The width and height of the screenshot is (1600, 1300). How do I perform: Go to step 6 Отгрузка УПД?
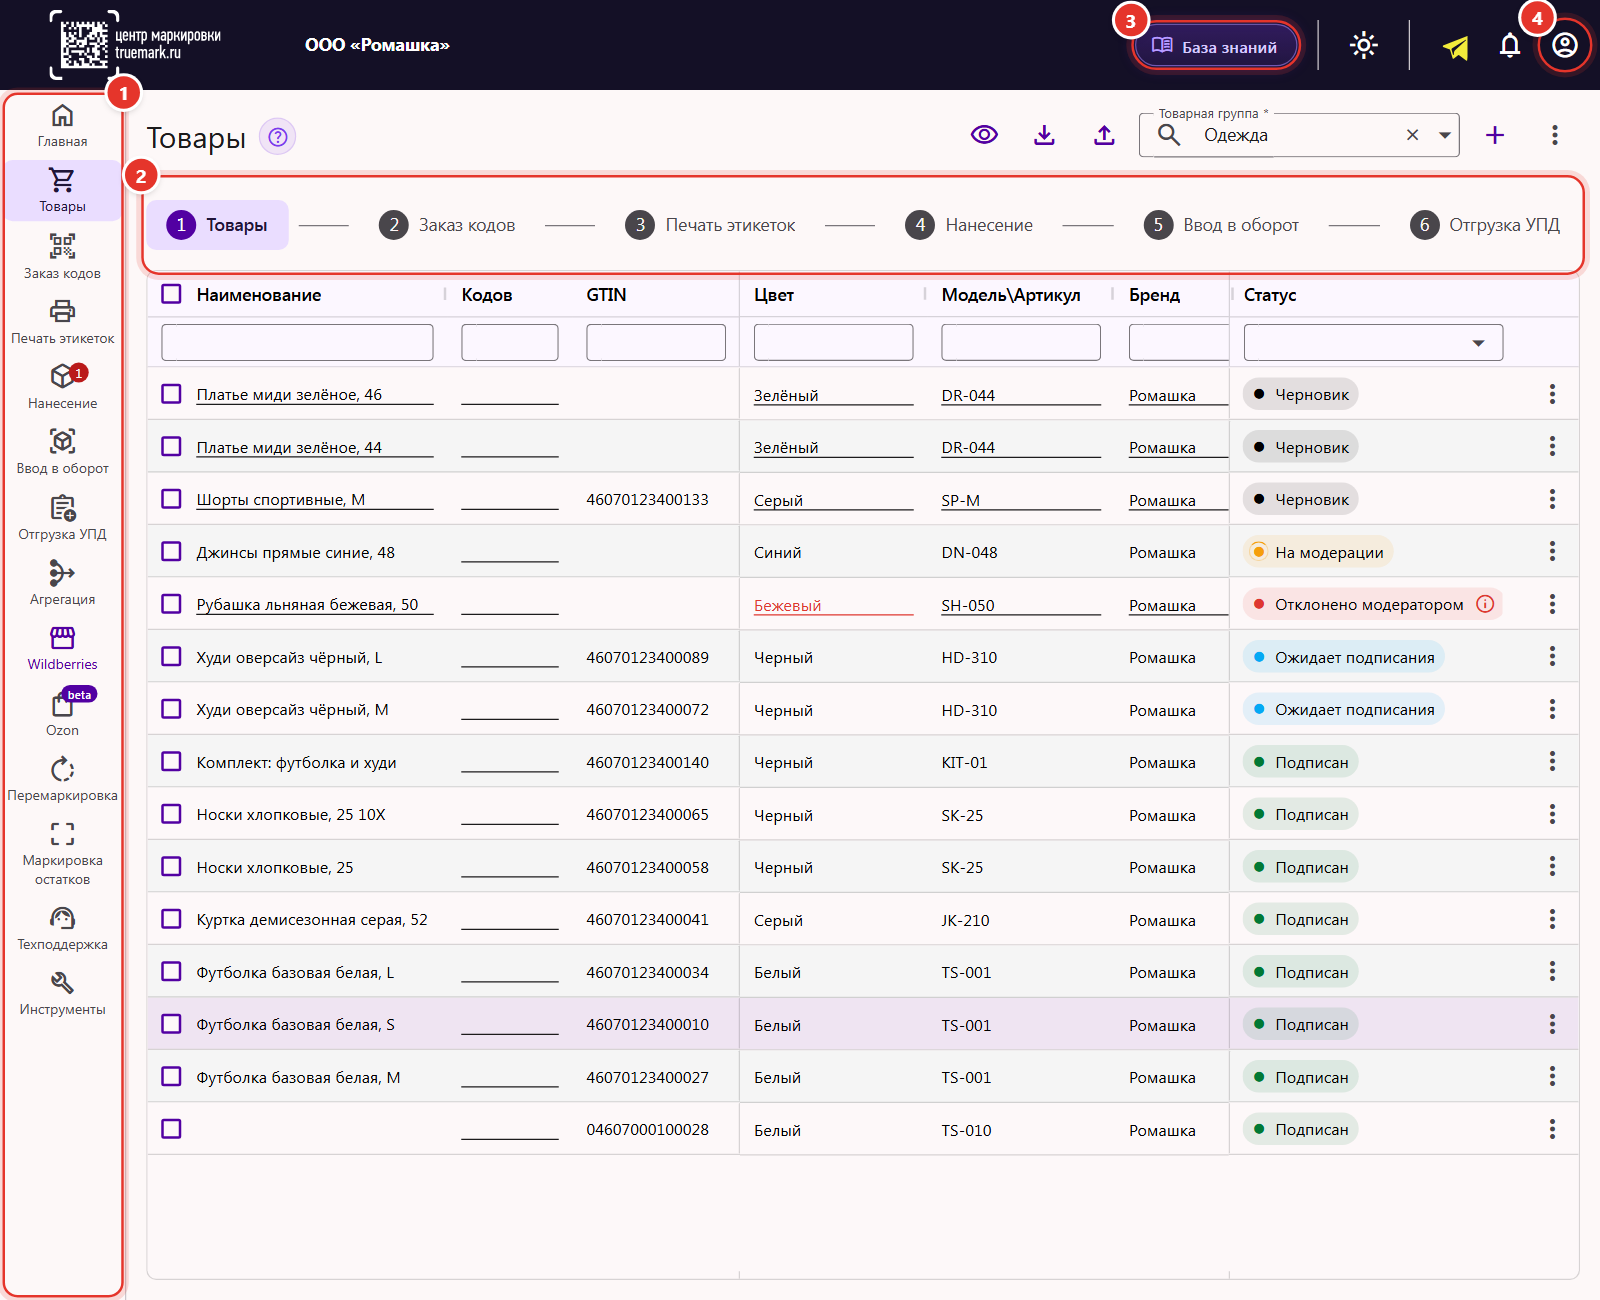pyautogui.click(x=1485, y=225)
